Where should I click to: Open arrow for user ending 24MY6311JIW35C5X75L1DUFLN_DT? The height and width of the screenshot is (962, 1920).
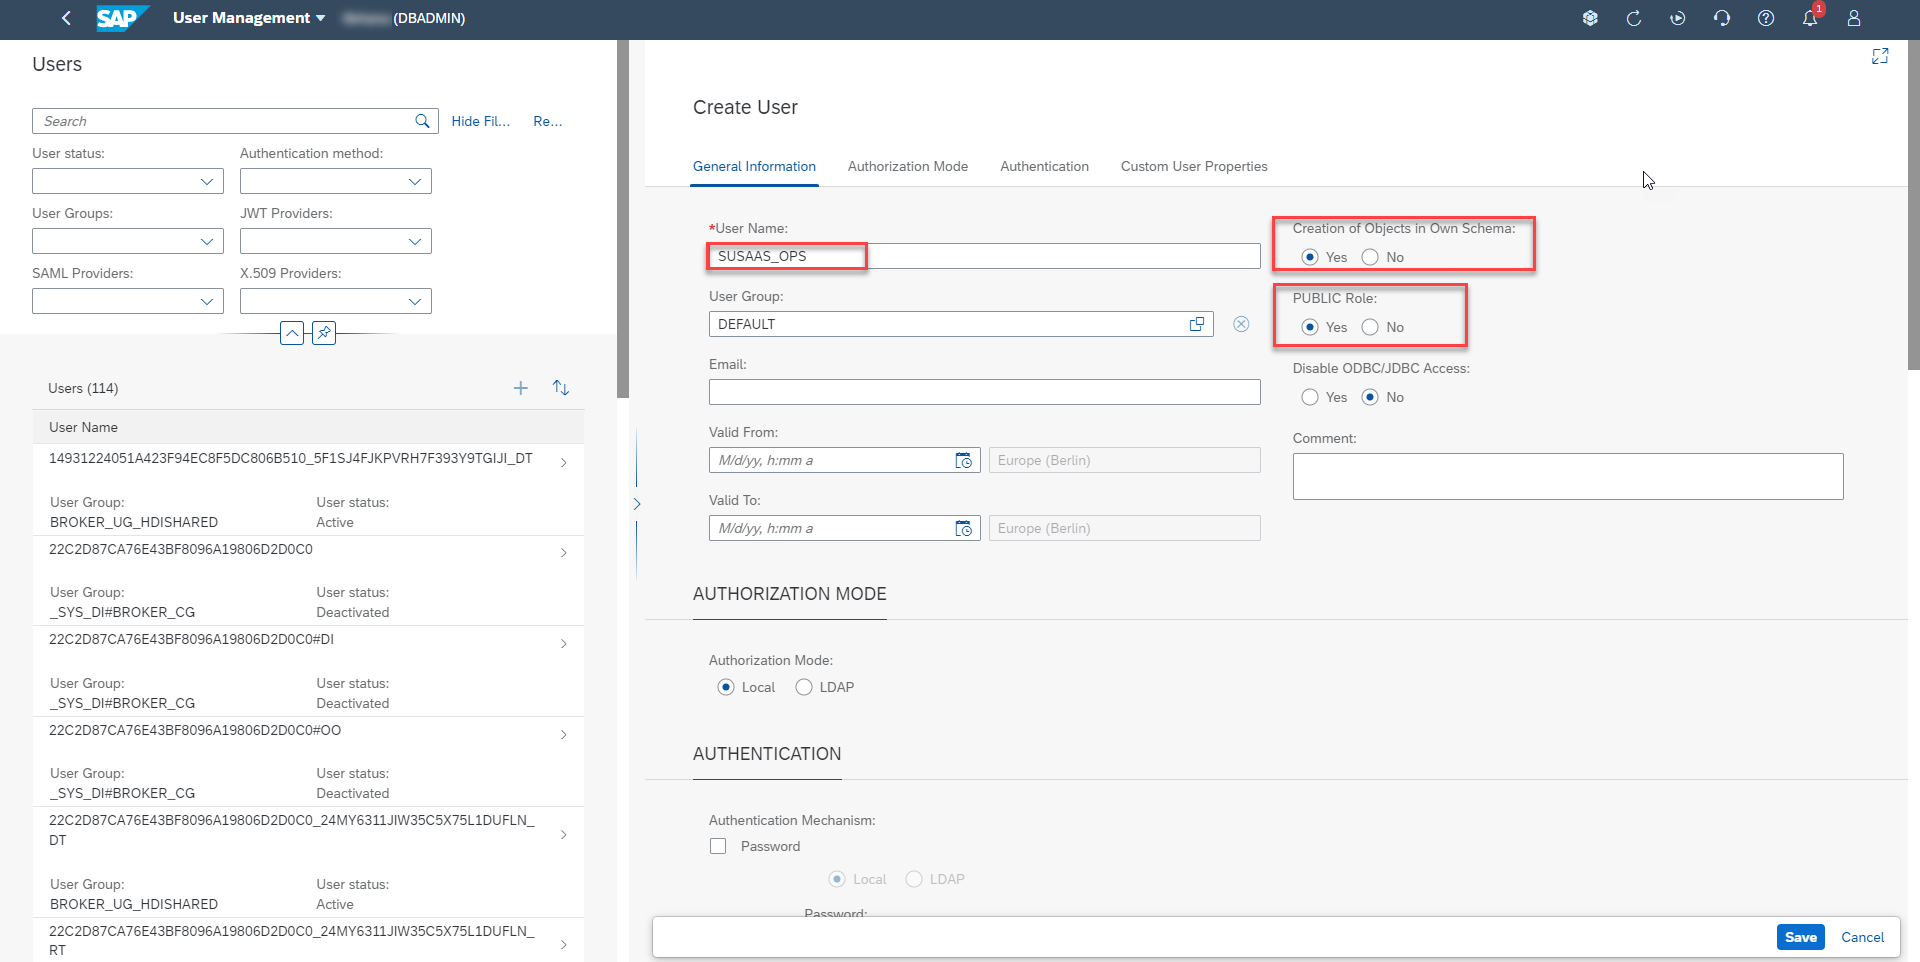[x=564, y=835]
